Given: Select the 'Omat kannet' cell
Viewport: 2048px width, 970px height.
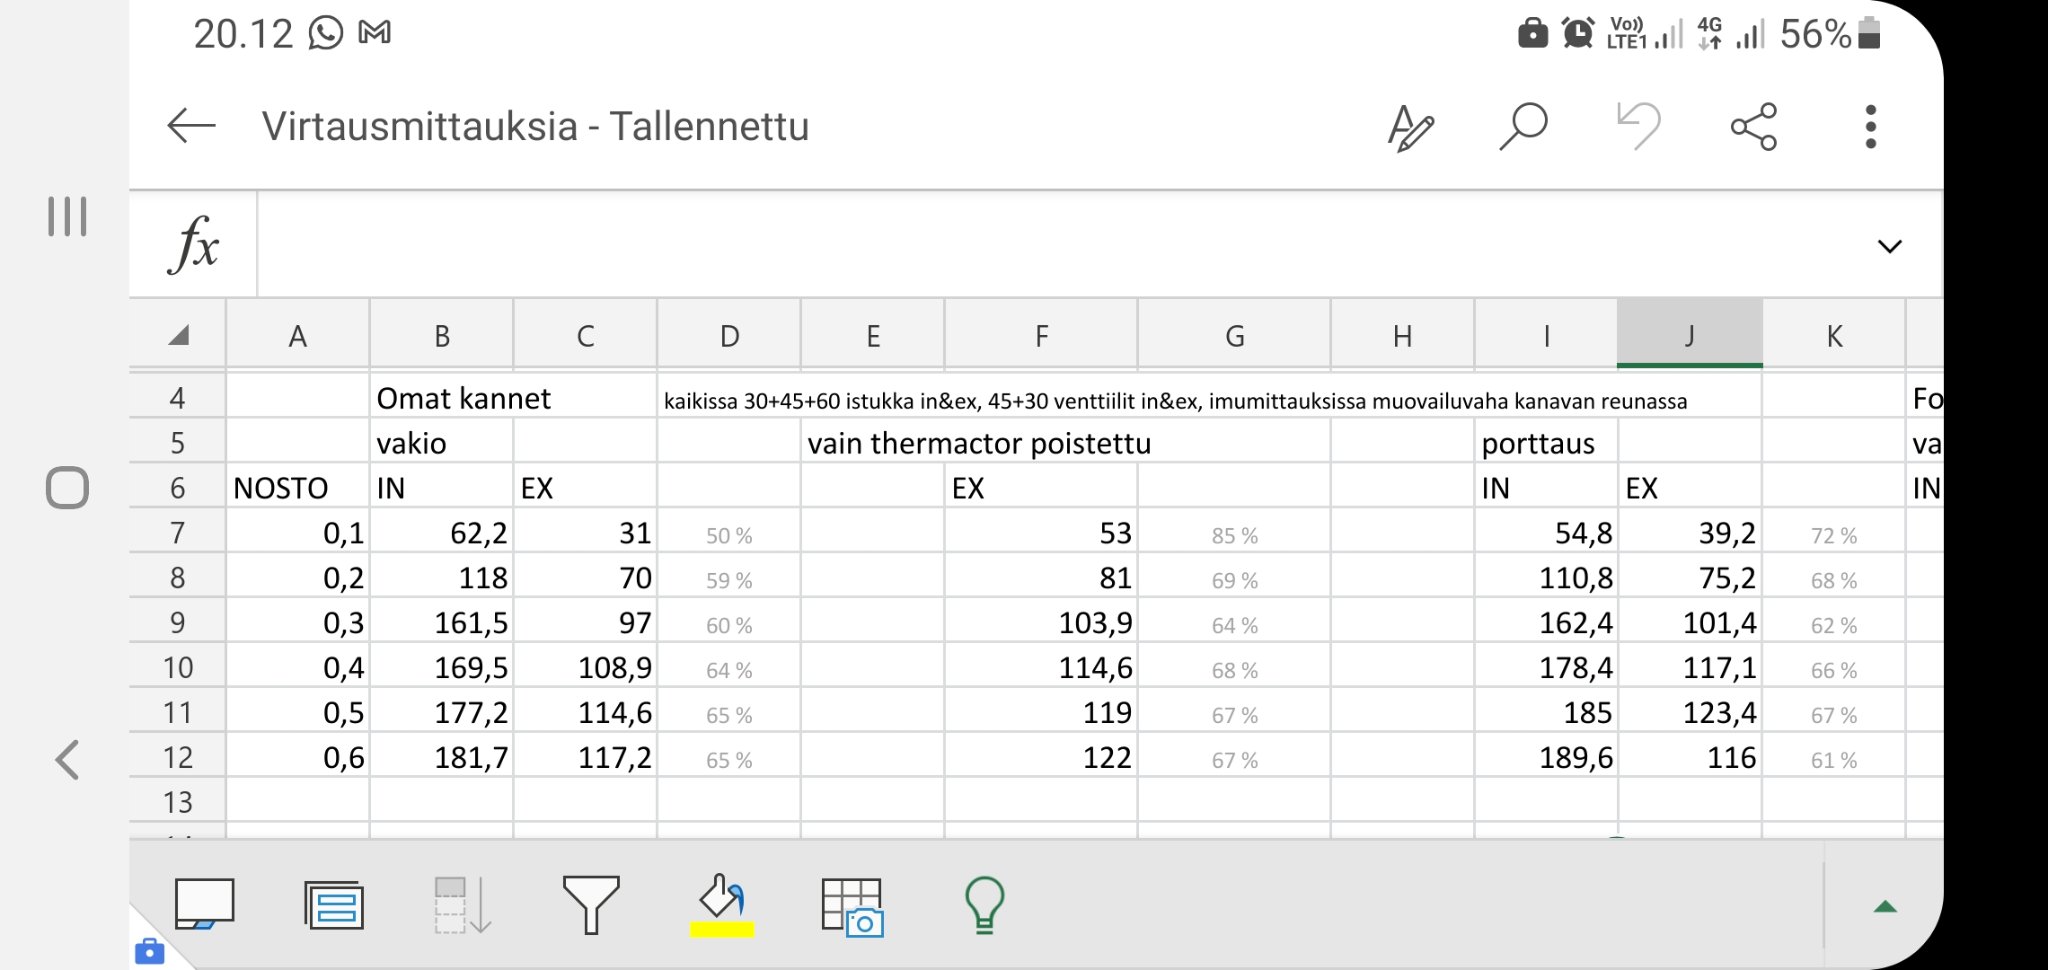Looking at the screenshot, I should (463, 399).
